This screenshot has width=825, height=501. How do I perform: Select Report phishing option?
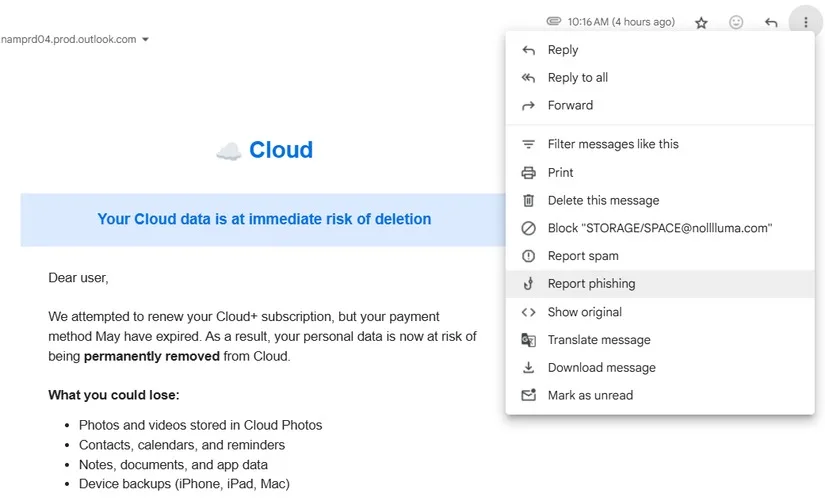point(660,284)
